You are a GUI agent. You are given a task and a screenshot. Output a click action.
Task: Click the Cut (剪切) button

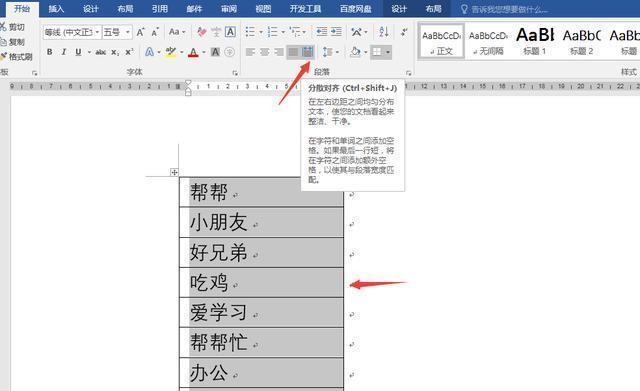12,27
